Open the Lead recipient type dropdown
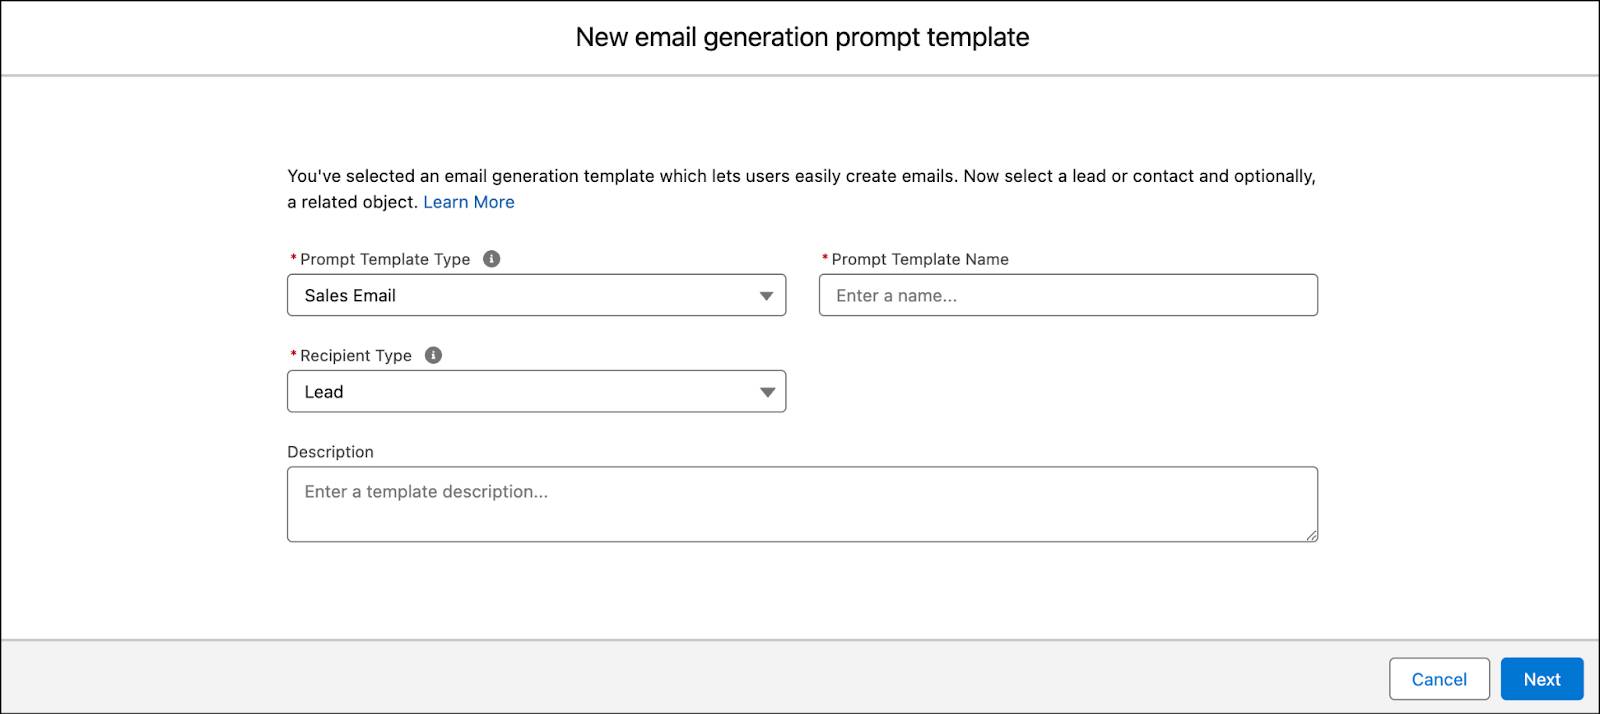The height and width of the screenshot is (714, 1600). [536, 391]
